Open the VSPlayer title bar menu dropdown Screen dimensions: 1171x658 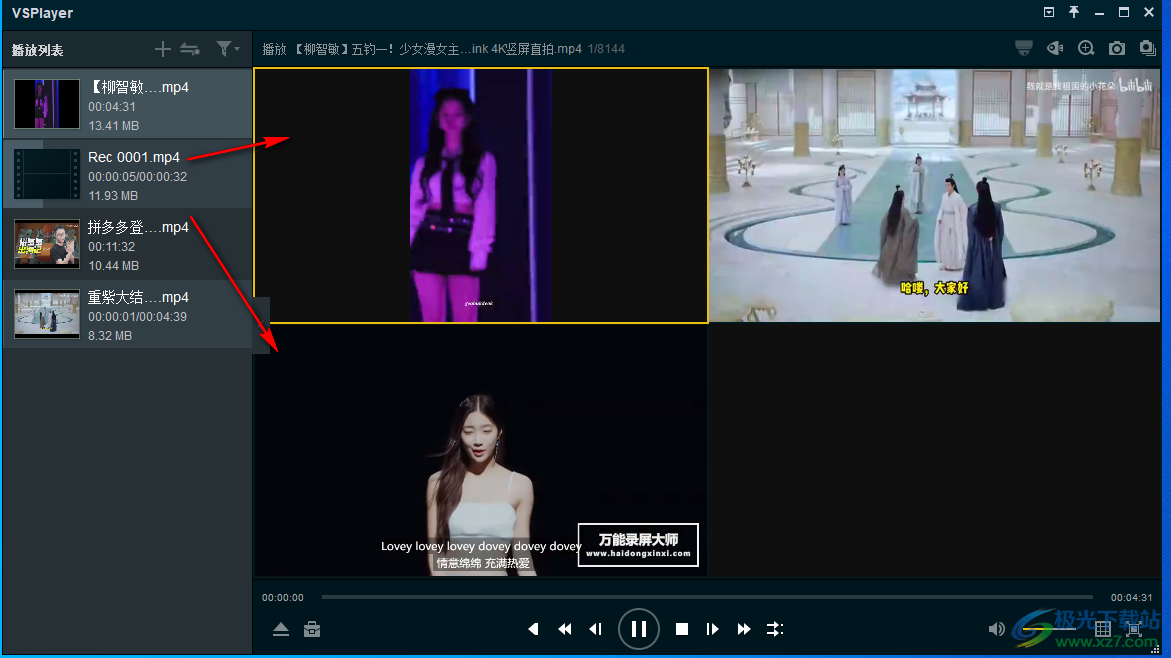[x=1049, y=12]
